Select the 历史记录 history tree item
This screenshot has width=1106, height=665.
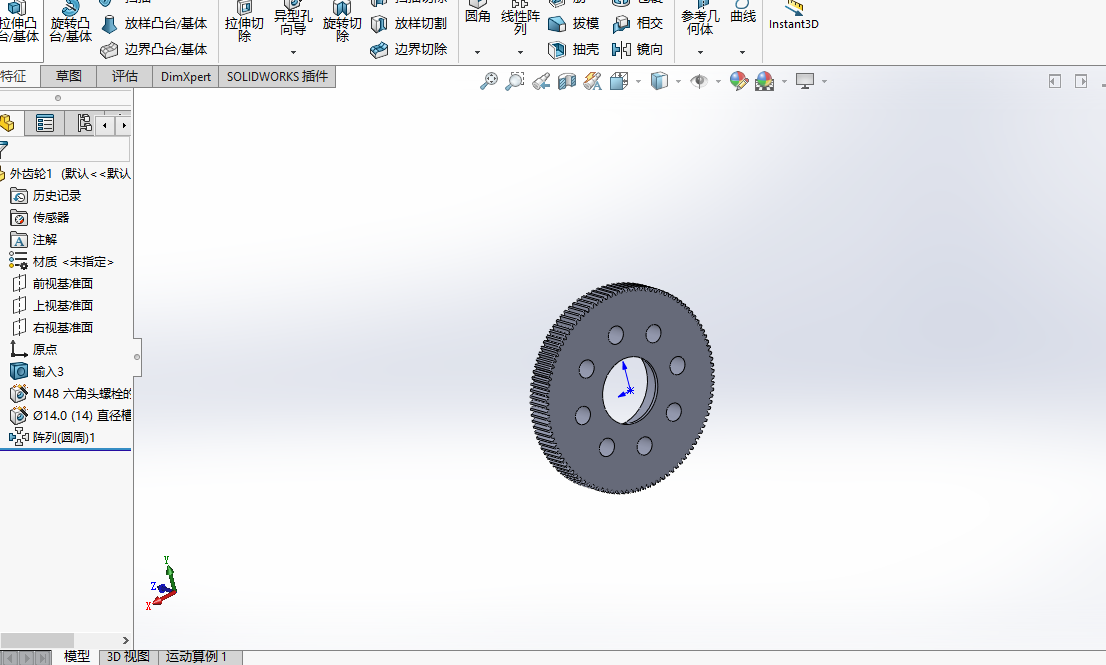pos(46,196)
